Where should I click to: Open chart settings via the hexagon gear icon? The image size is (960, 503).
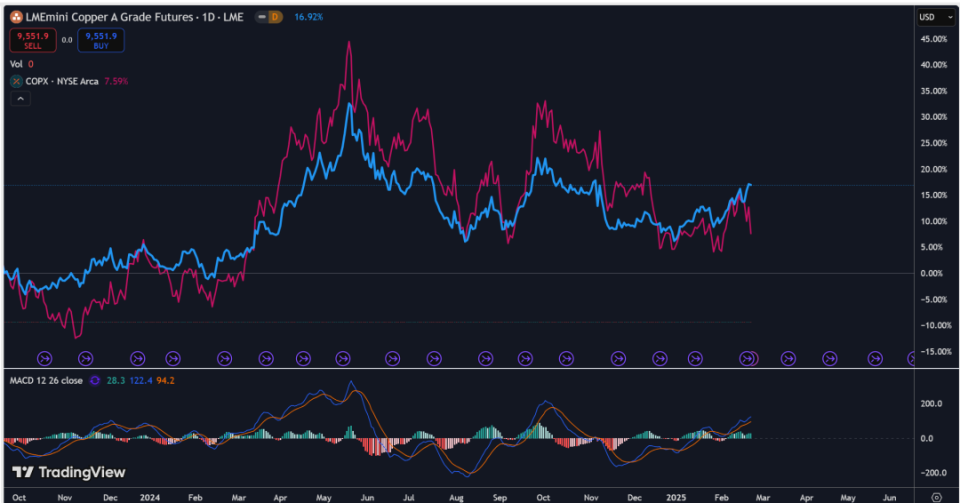point(936,497)
